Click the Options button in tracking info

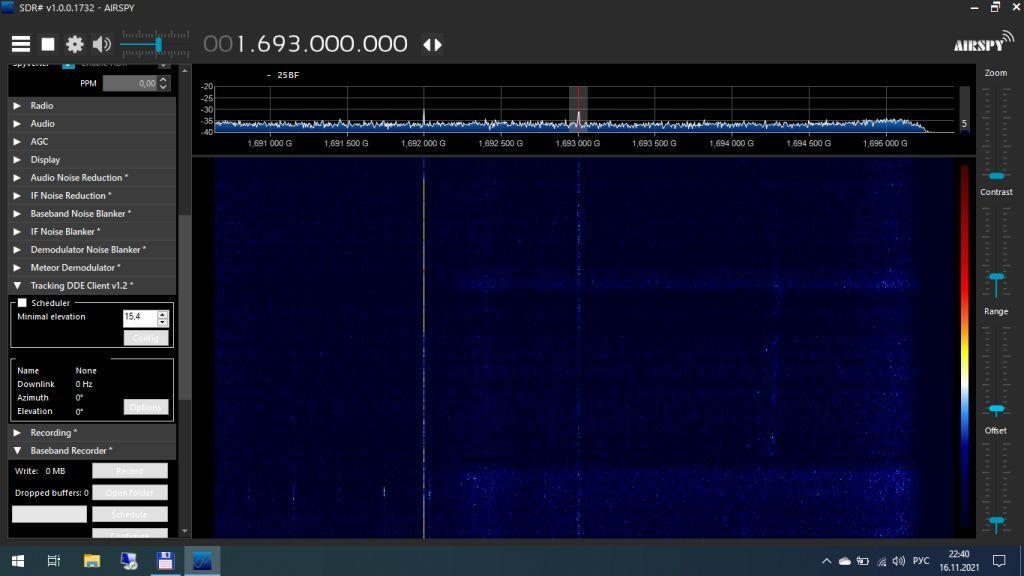[x=146, y=407]
